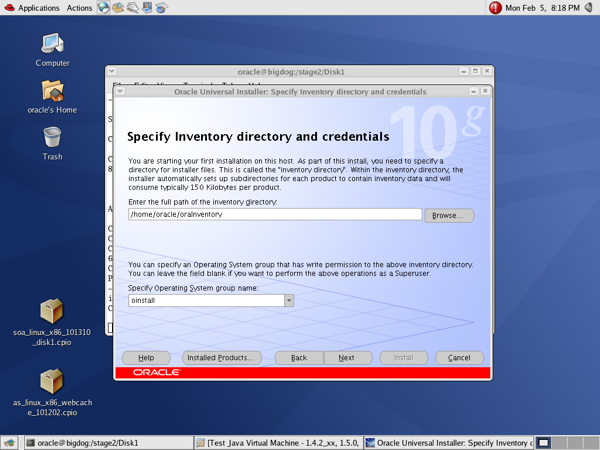The width and height of the screenshot is (600, 450).
Task: Select the first workspace in switcher
Action: (x=543, y=443)
